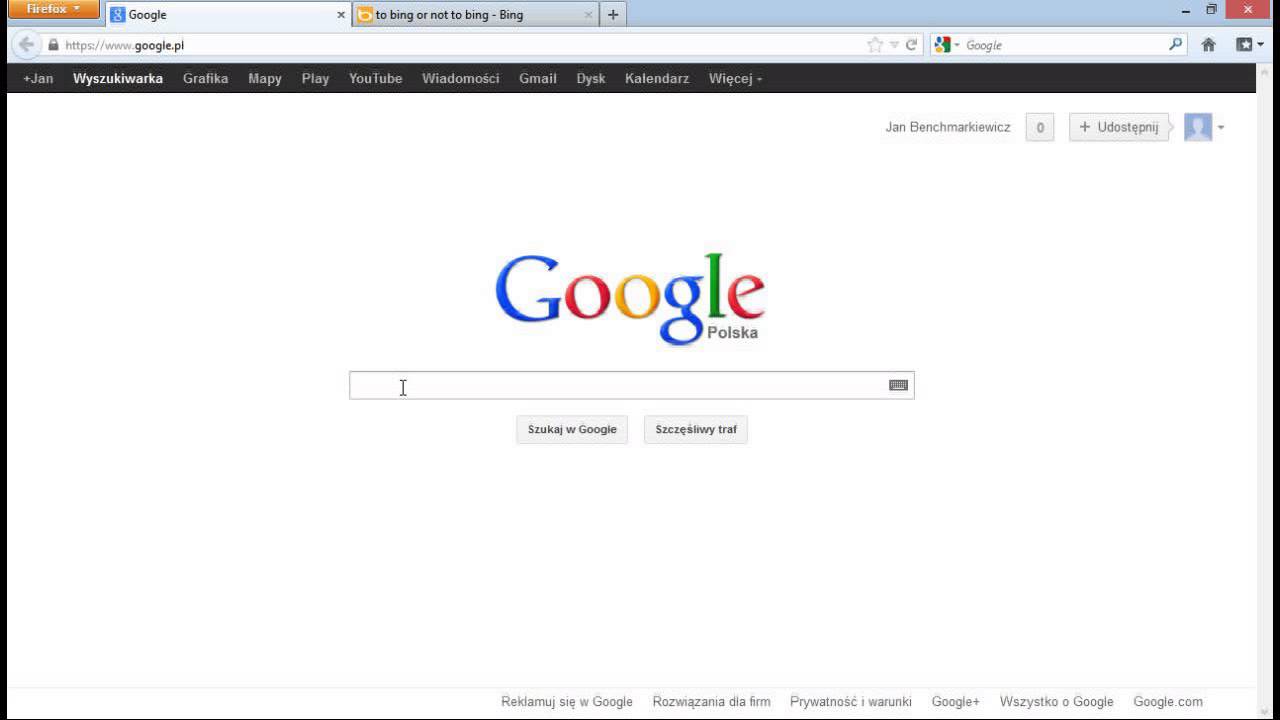Screen dimensions: 1280x720
Task: Close the Bing tab
Action: pos(588,15)
